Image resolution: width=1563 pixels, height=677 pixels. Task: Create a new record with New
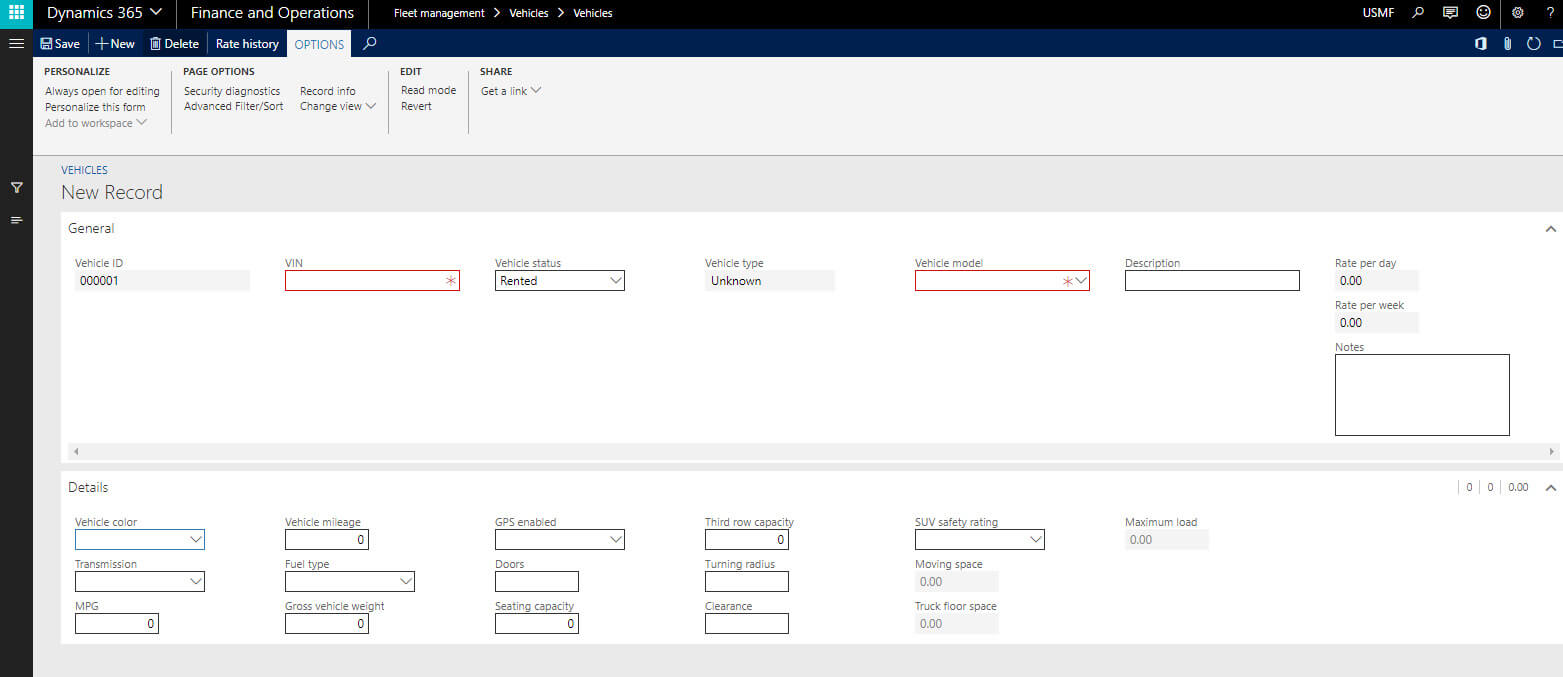pos(115,43)
